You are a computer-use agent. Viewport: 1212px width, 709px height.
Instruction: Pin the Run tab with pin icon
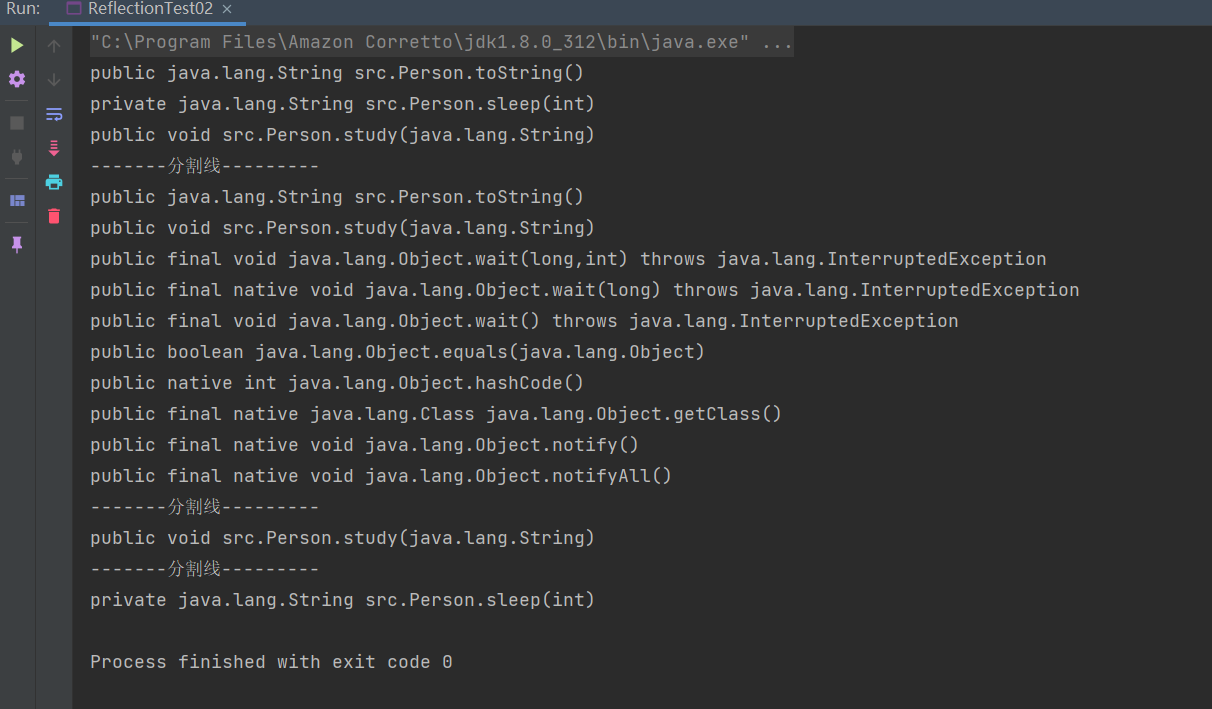point(17,244)
